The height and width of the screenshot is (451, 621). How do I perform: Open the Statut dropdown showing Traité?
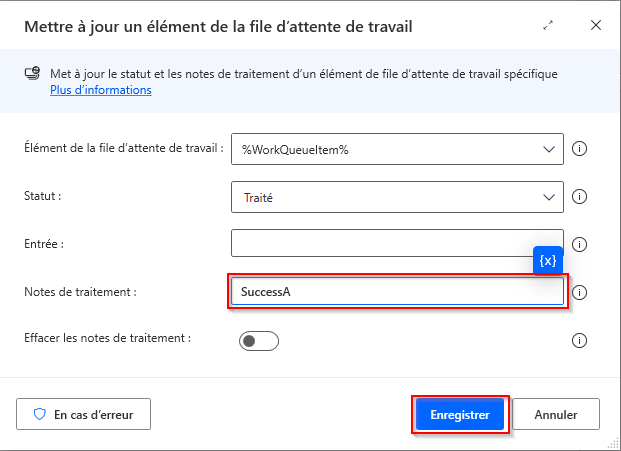coord(390,197)
